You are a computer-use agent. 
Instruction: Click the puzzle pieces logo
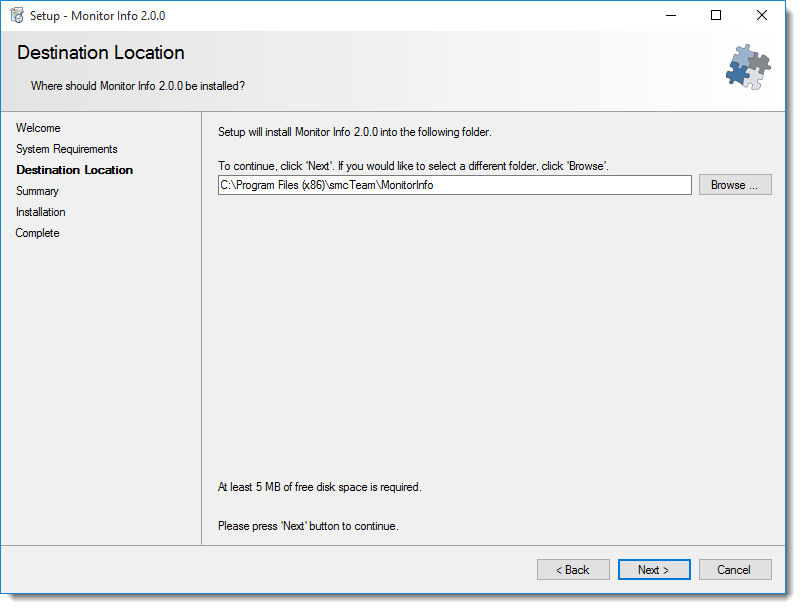[x=748, y=67]
